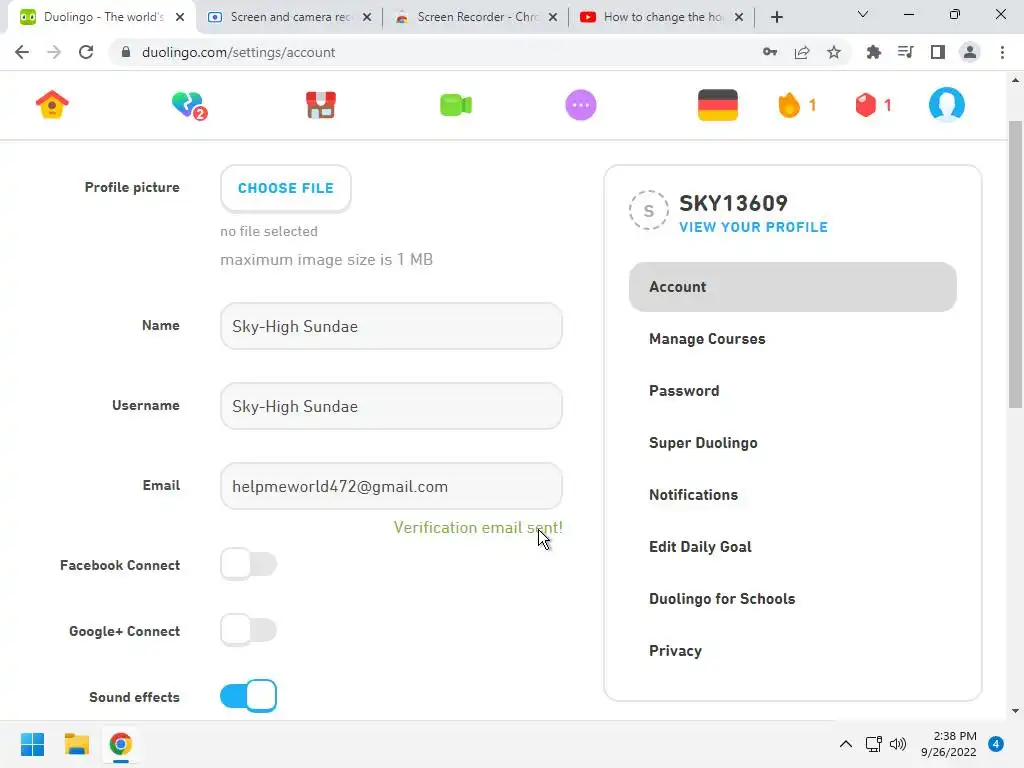Viewport: 1024px width, 768px height.
Task: Click the saved password key icon
Action: pos(770,52)
